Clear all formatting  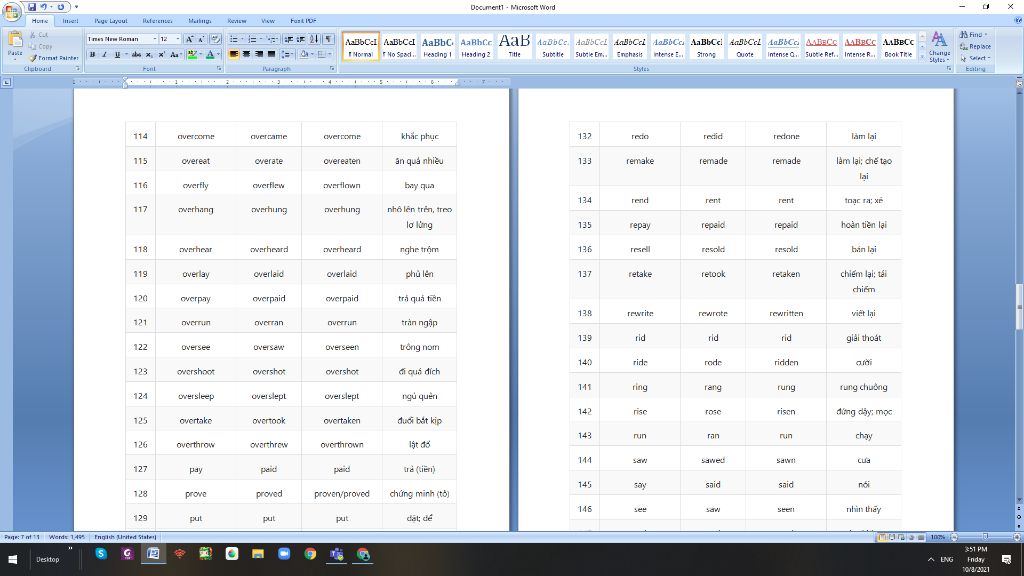click(x=216, y=39)
